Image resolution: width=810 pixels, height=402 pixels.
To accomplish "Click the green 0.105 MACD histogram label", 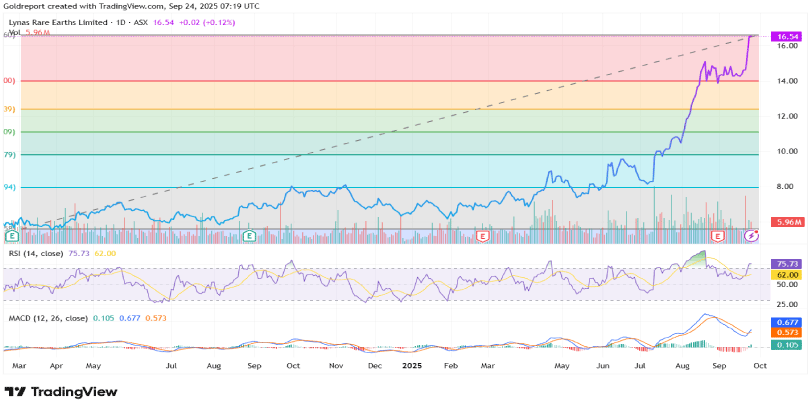I will [787, 345].
